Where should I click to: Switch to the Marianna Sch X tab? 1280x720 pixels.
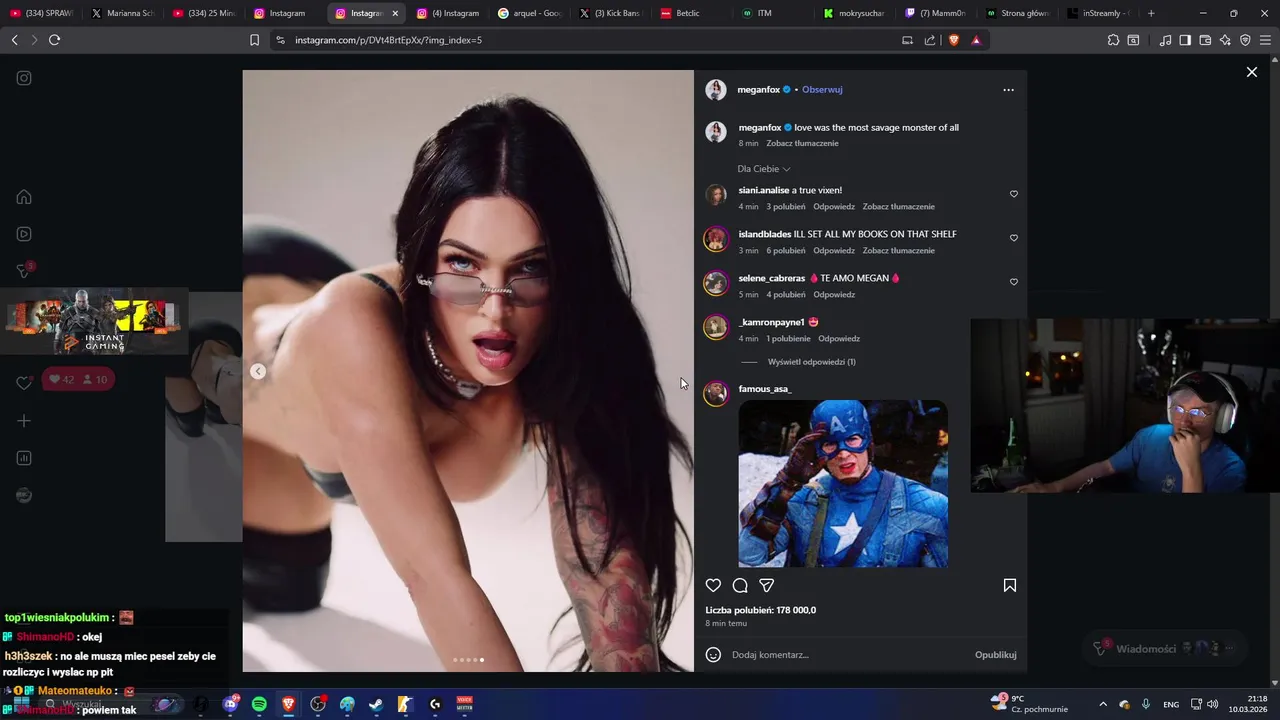point(122,13)
